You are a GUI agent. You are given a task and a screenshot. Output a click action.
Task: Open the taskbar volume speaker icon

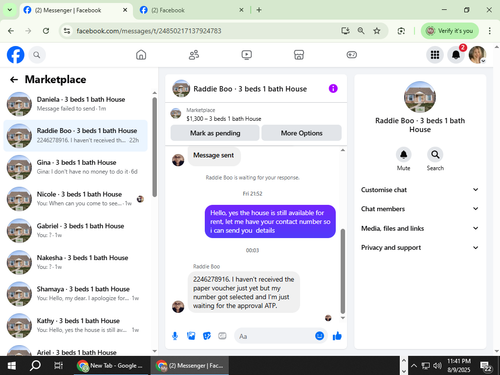click(437, 366)
